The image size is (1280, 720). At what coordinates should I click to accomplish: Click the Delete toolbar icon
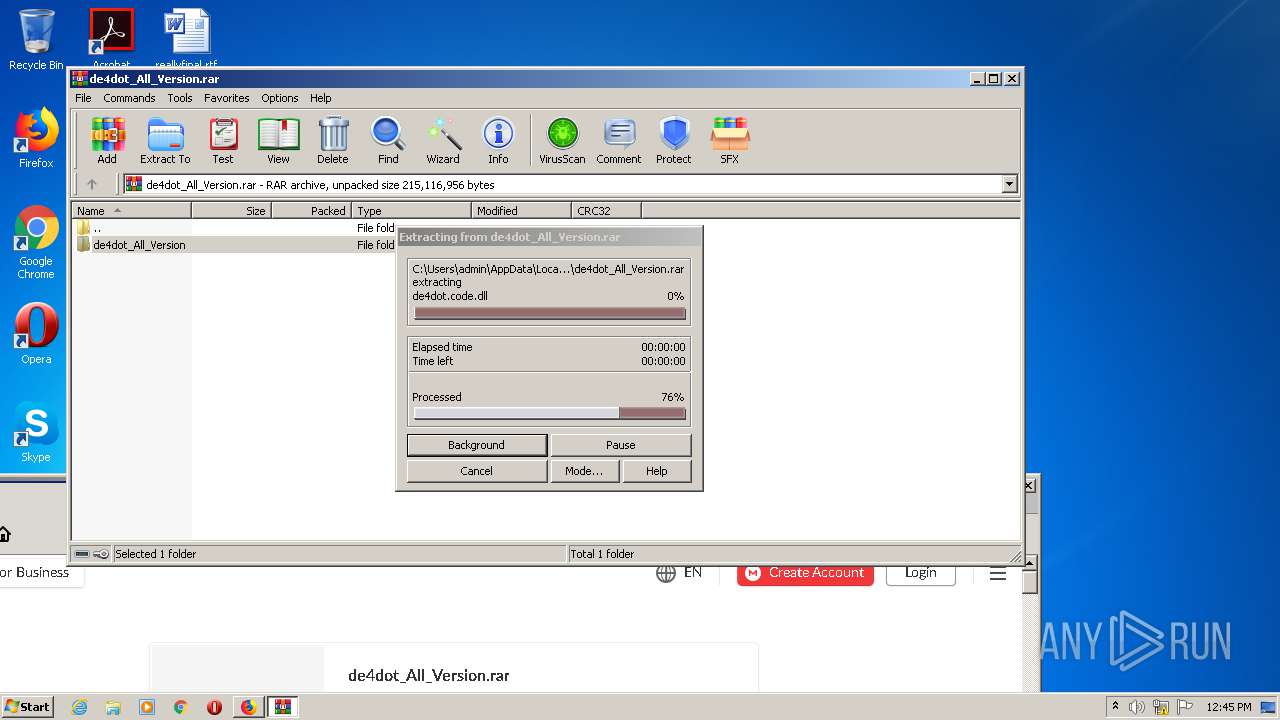pos(333,140)
